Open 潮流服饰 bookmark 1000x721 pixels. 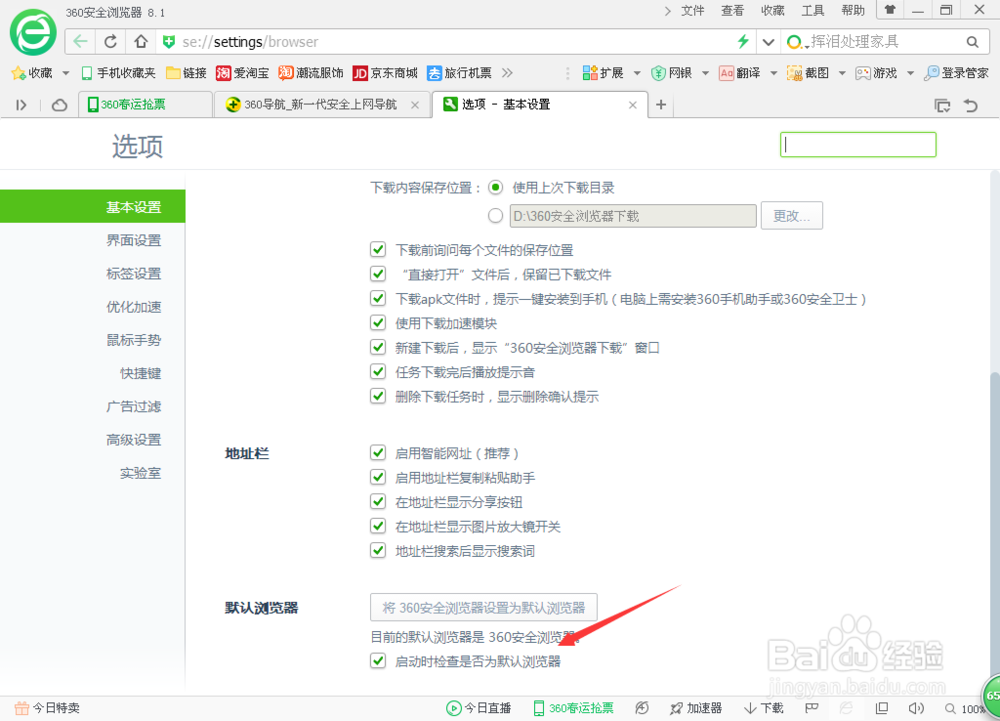311,73
